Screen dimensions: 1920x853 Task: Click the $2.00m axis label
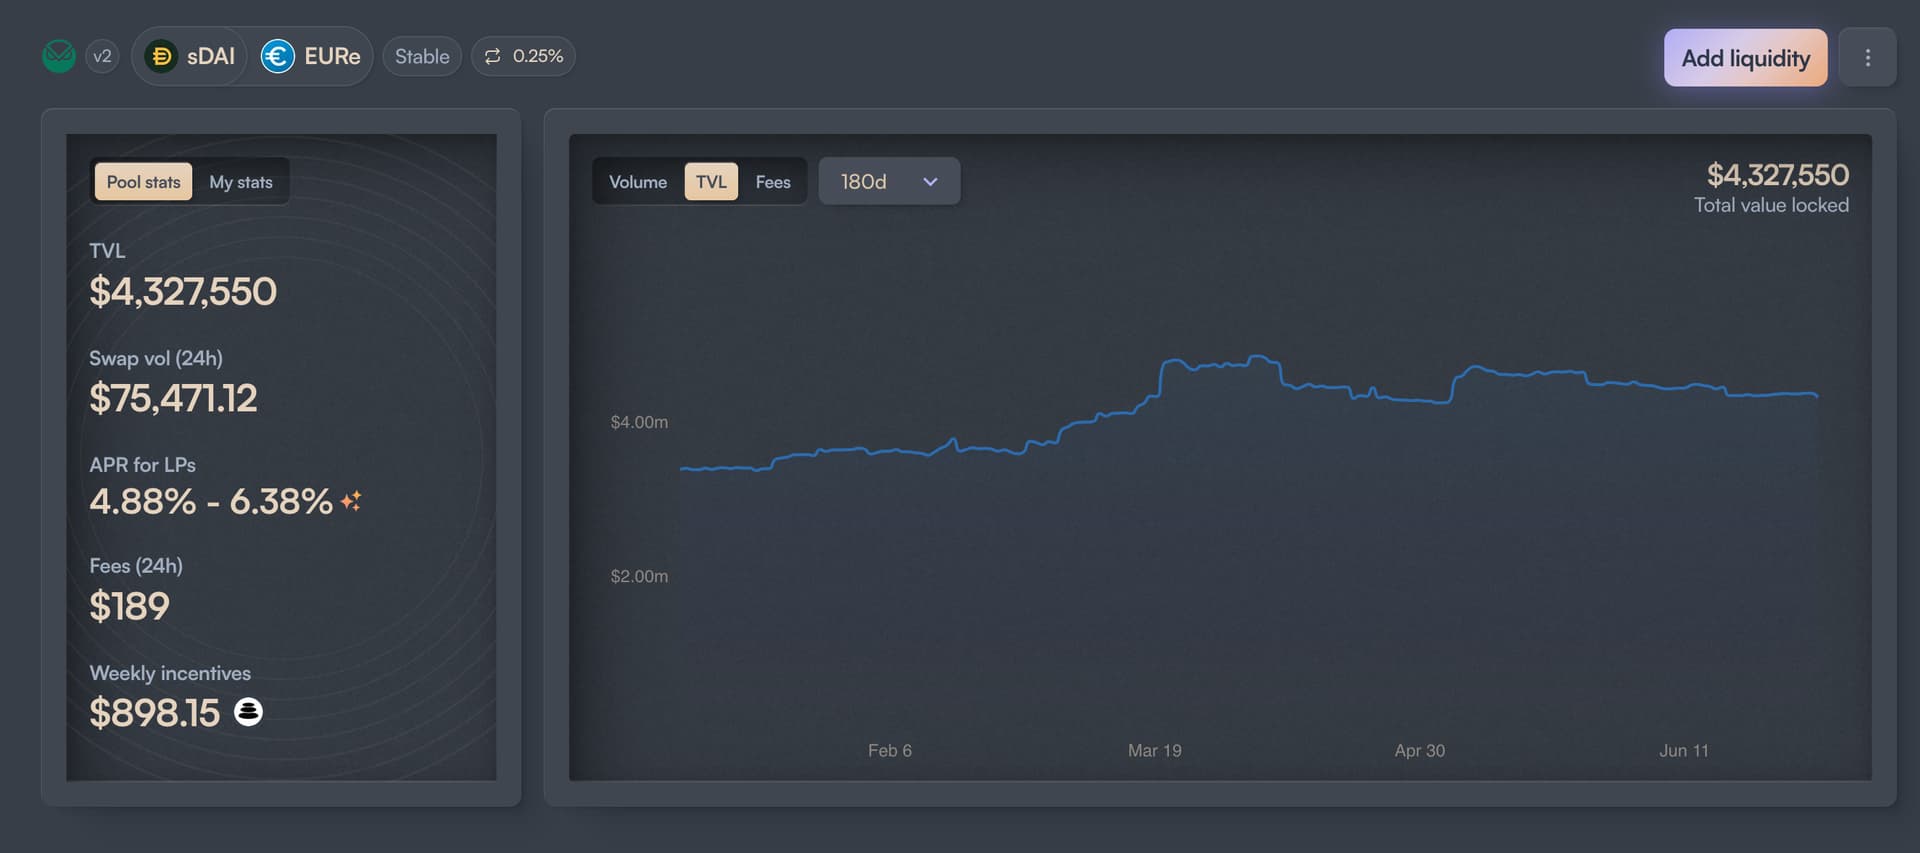[x=639, y=576]
